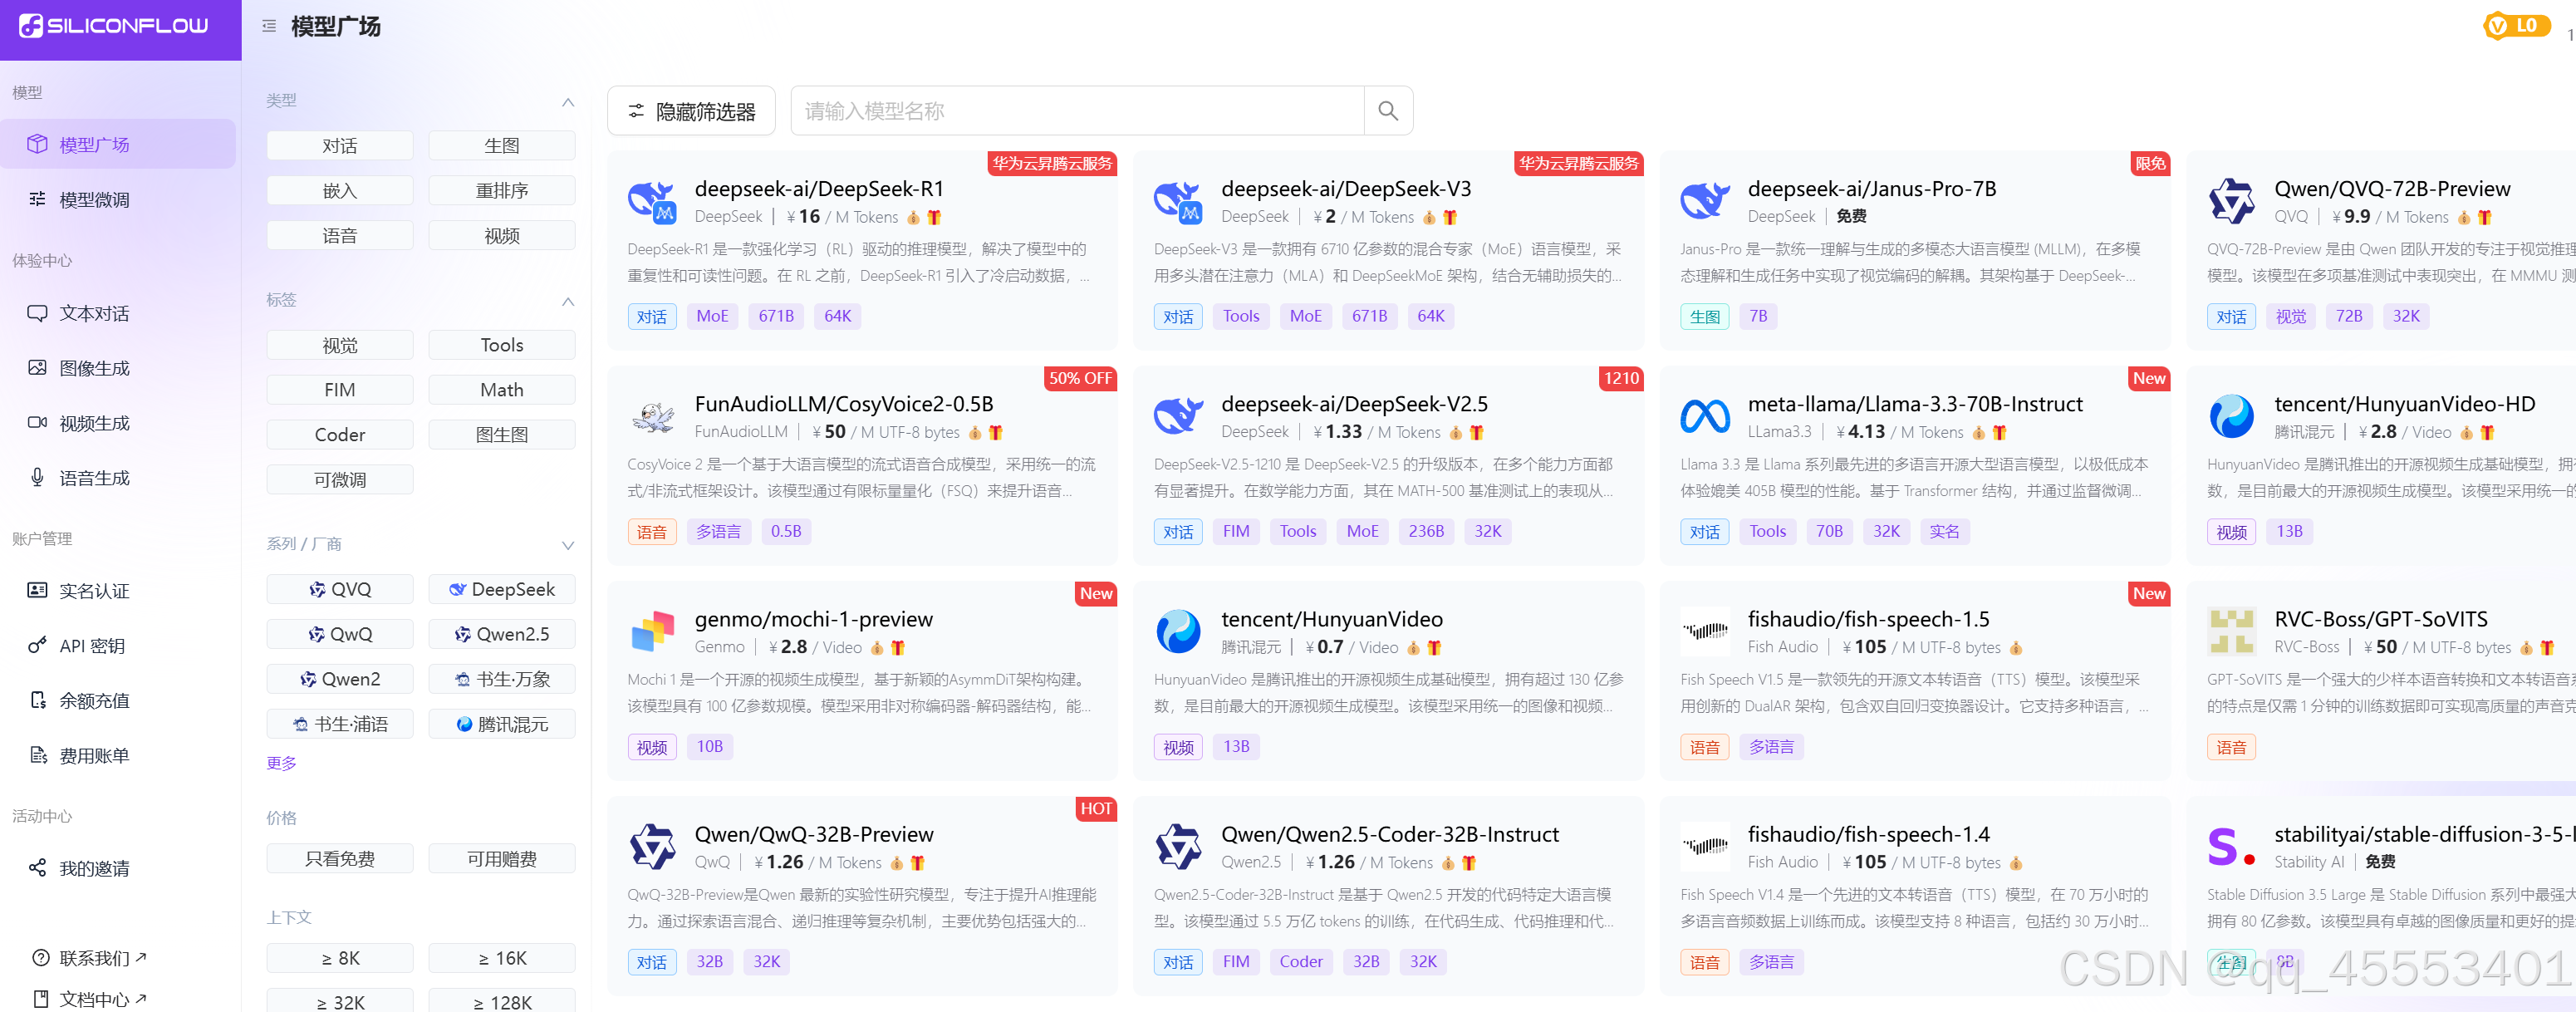Toggle the 对话 type filter
The image size is (2576, 1012).
pyautogui.click(x=339, y=146)
